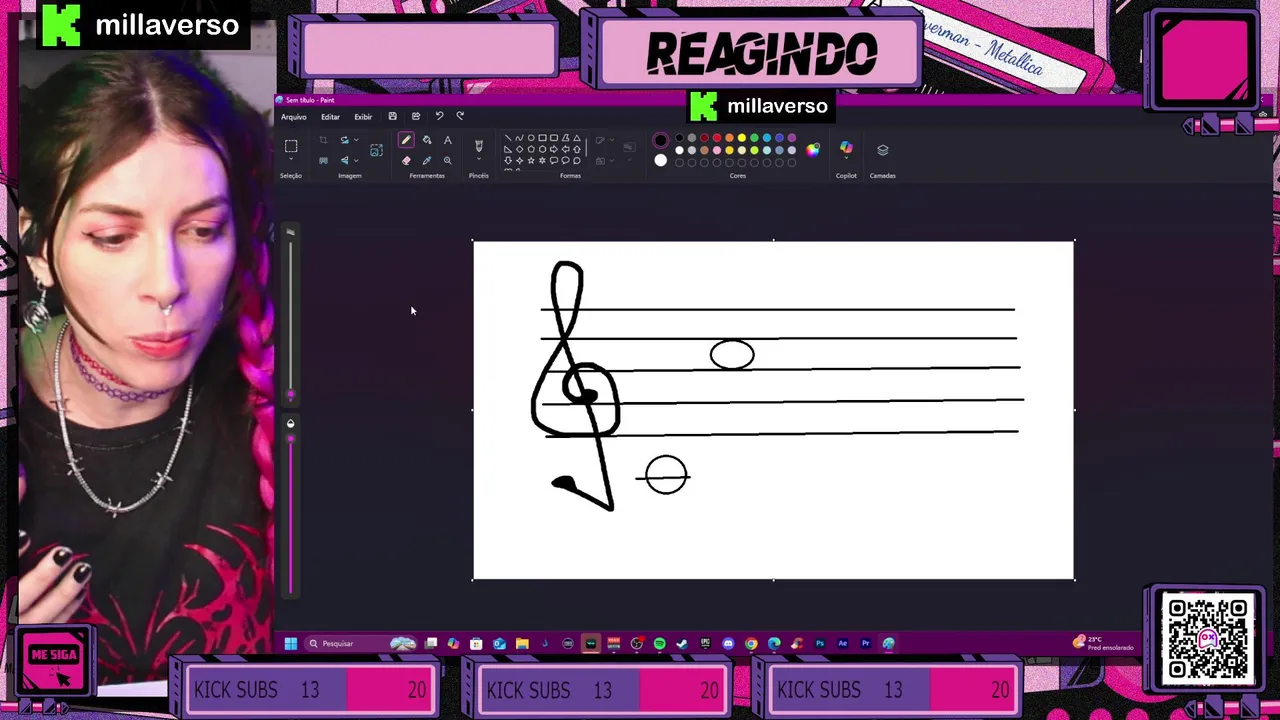This screenshot has height=720, width=1280.
Task: Pick the orange palette swatch
Action: (x=729, y=138)
